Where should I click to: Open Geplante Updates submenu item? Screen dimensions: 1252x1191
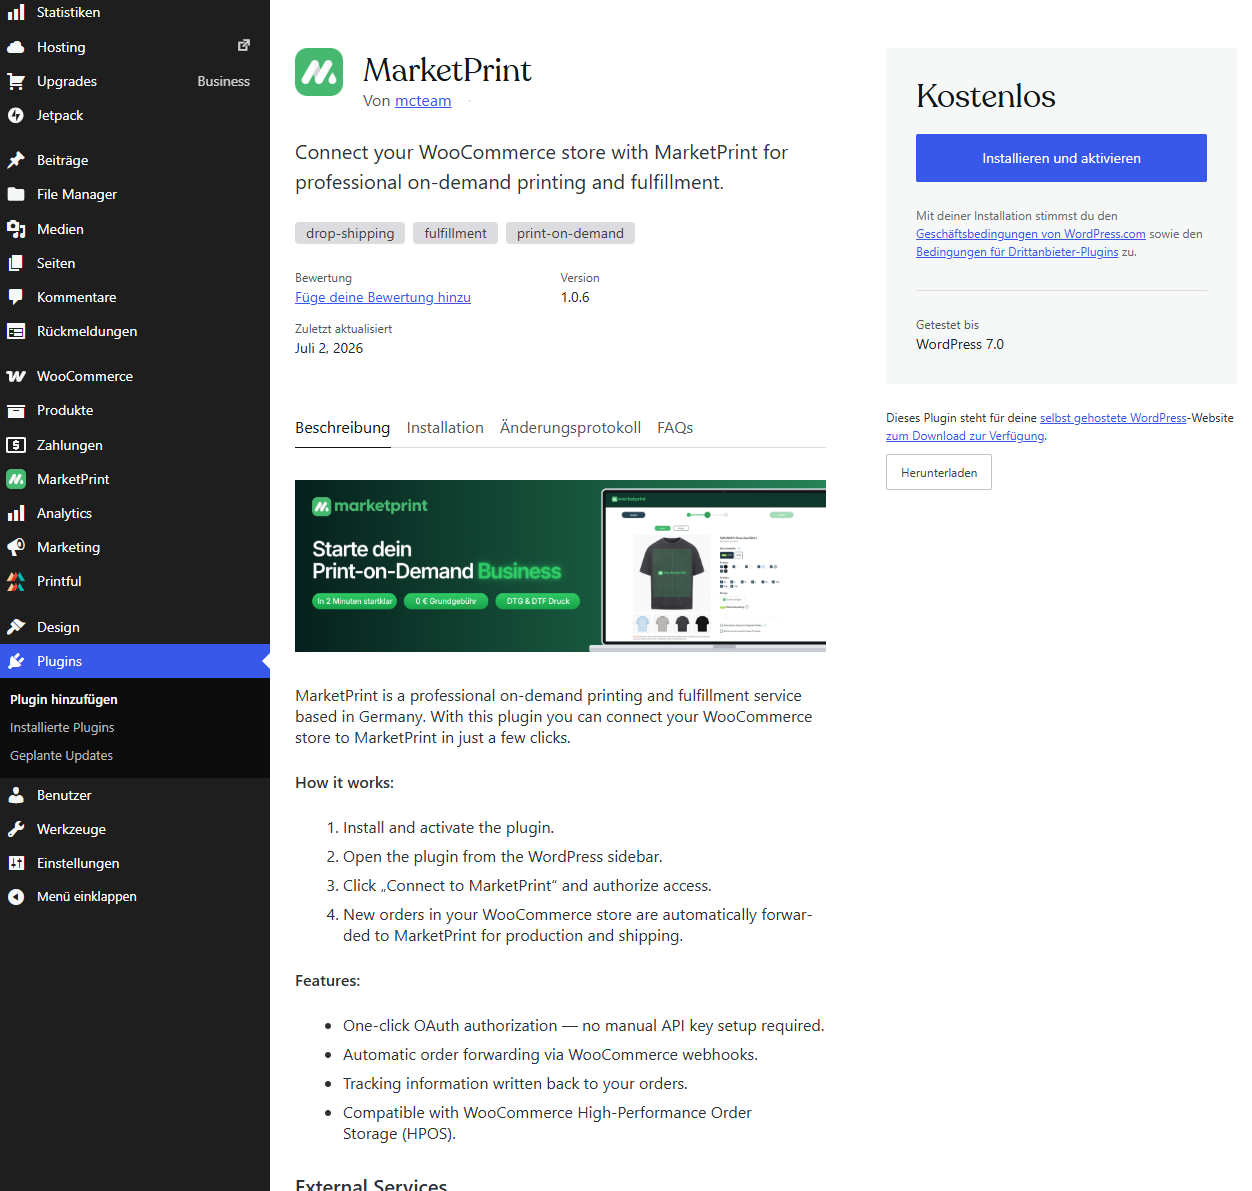(x=61, y=755)
